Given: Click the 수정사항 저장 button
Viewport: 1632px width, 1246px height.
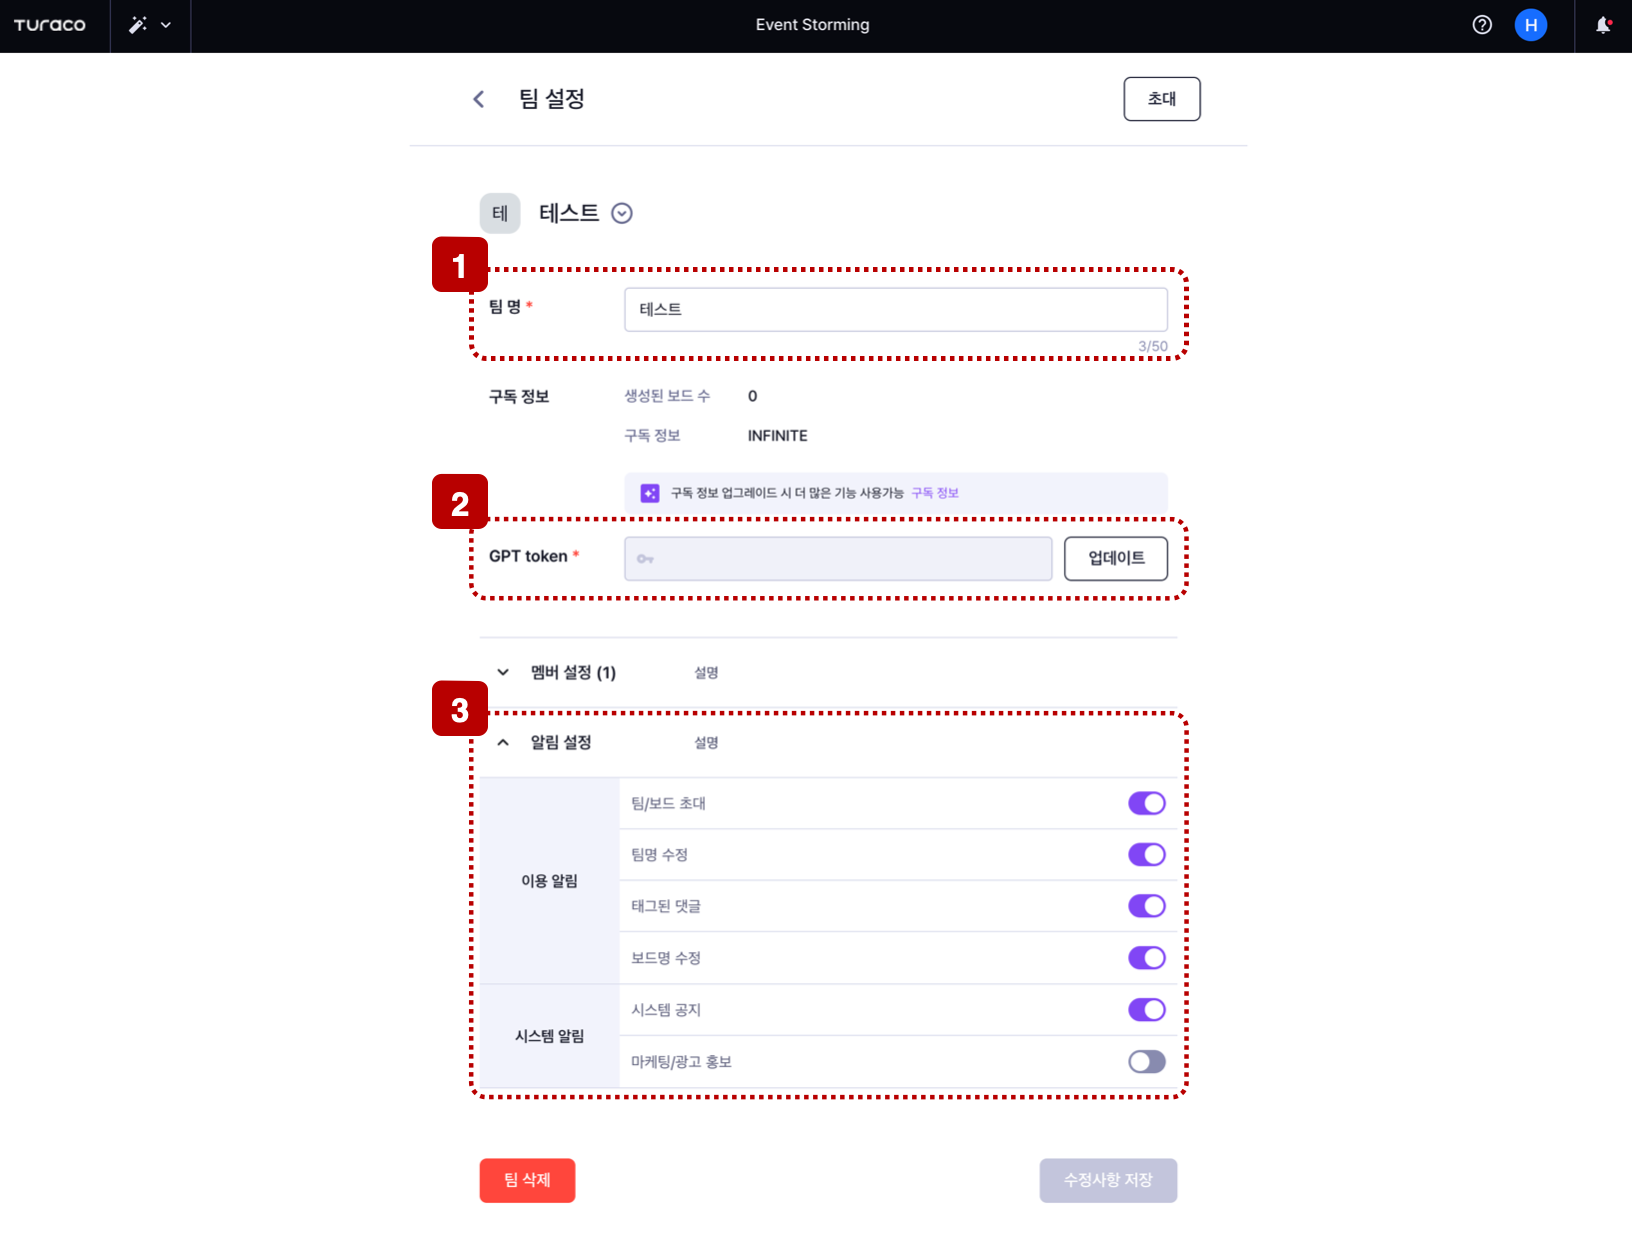Looking at the screenshot, I should (x=1108, y=1180).
